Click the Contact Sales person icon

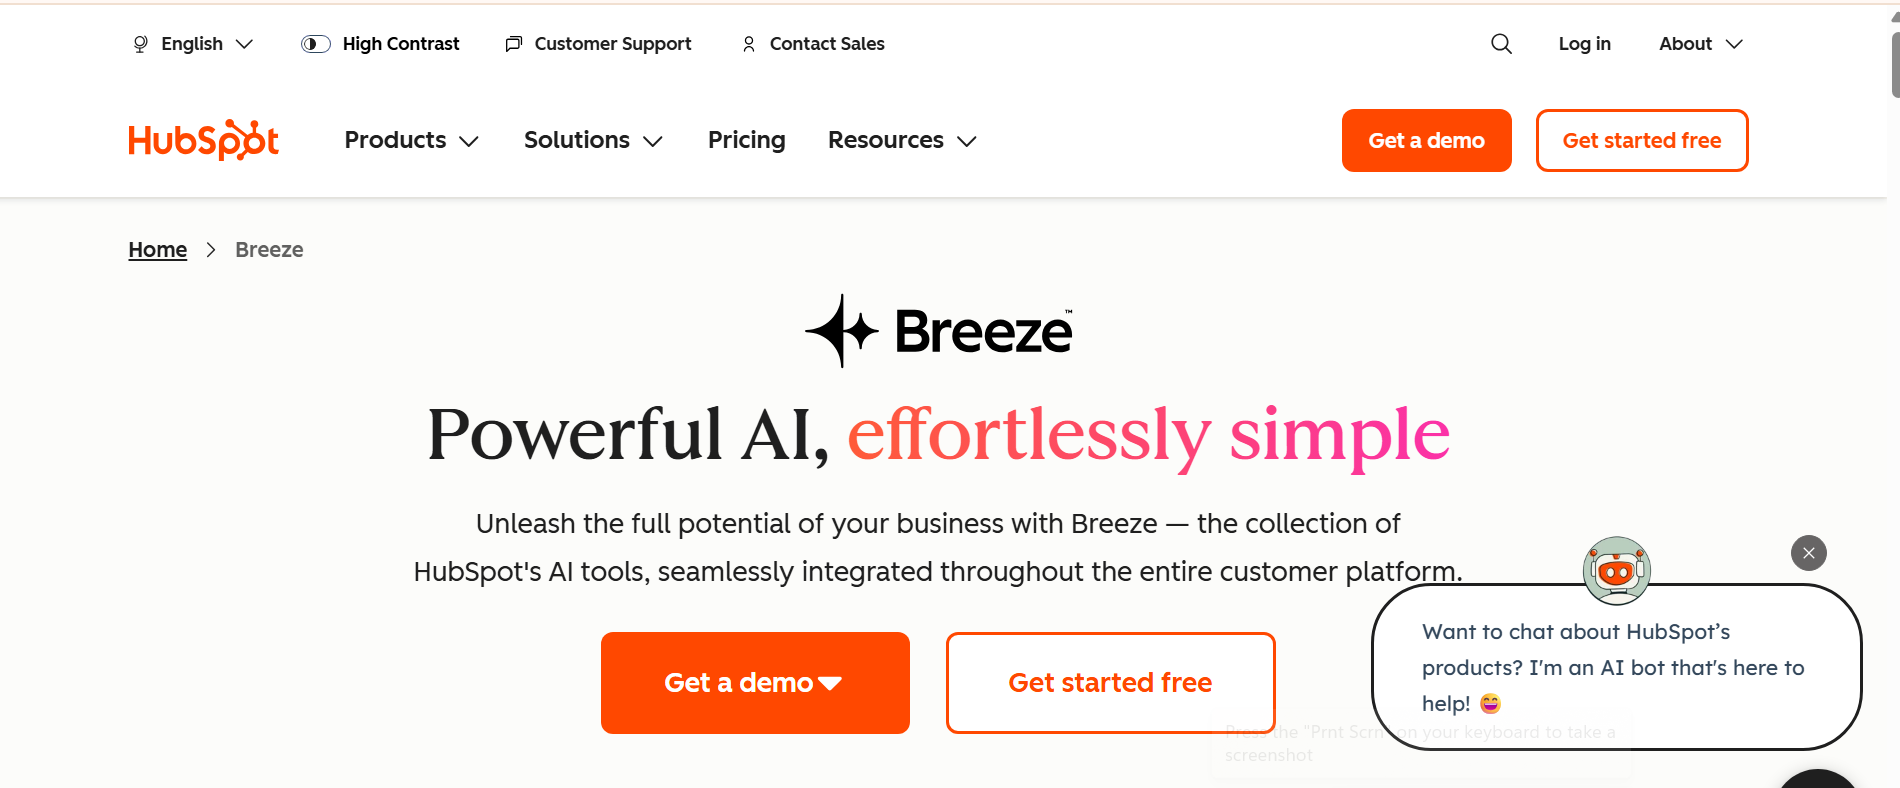click(x=748, y=44)
